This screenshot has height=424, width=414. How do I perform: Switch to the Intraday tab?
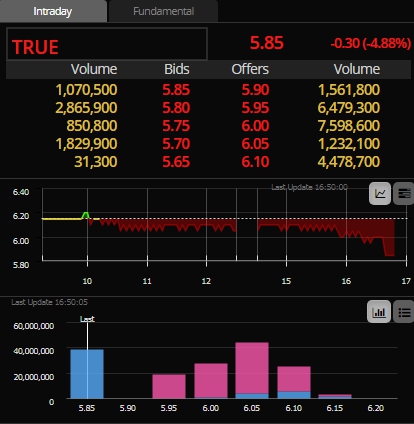click(x=53, y=11)
